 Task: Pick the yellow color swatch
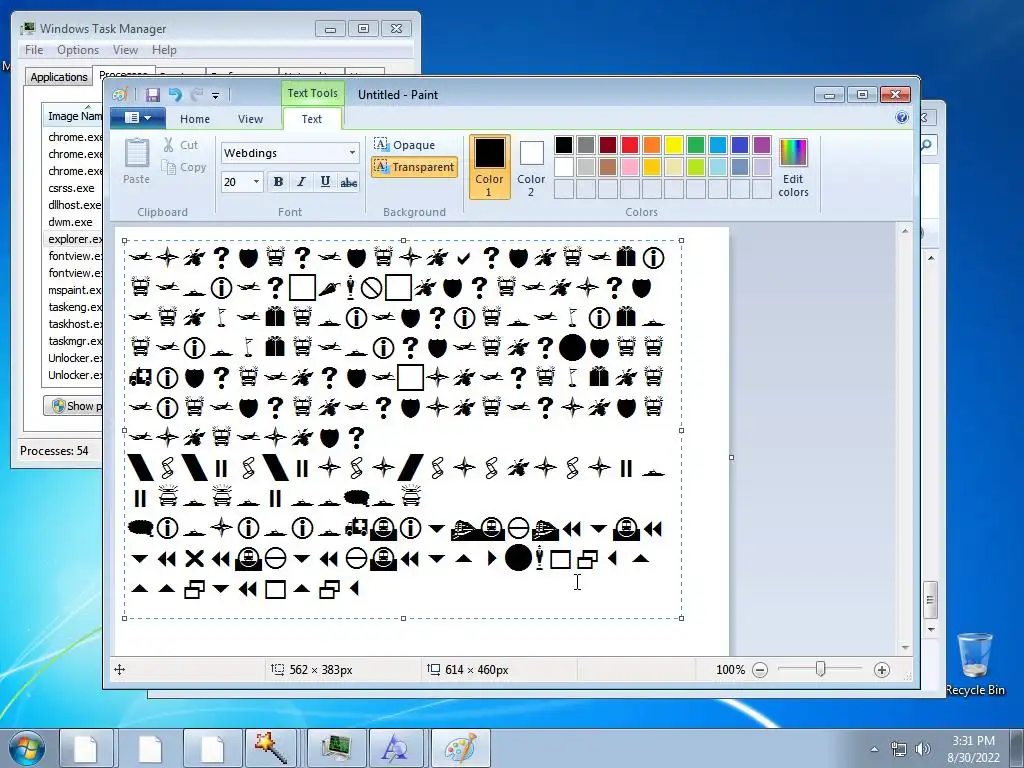coord(674,145)
